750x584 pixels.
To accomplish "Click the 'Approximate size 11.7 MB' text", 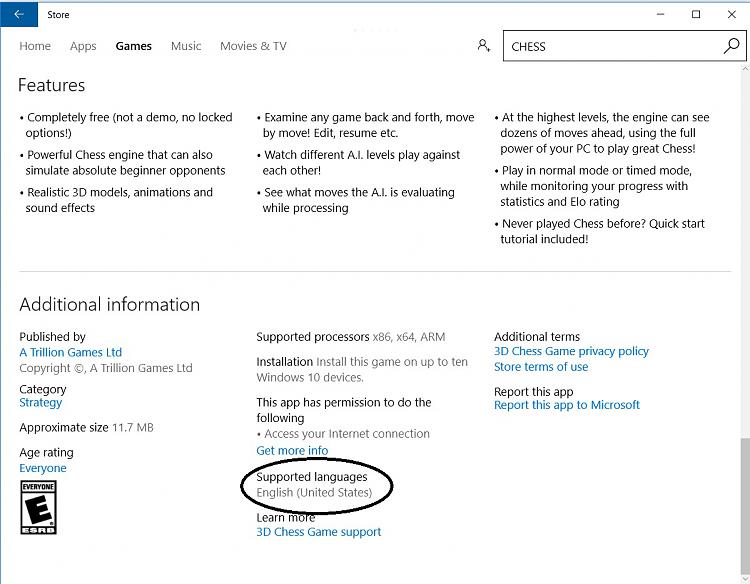I will [86, 428].
